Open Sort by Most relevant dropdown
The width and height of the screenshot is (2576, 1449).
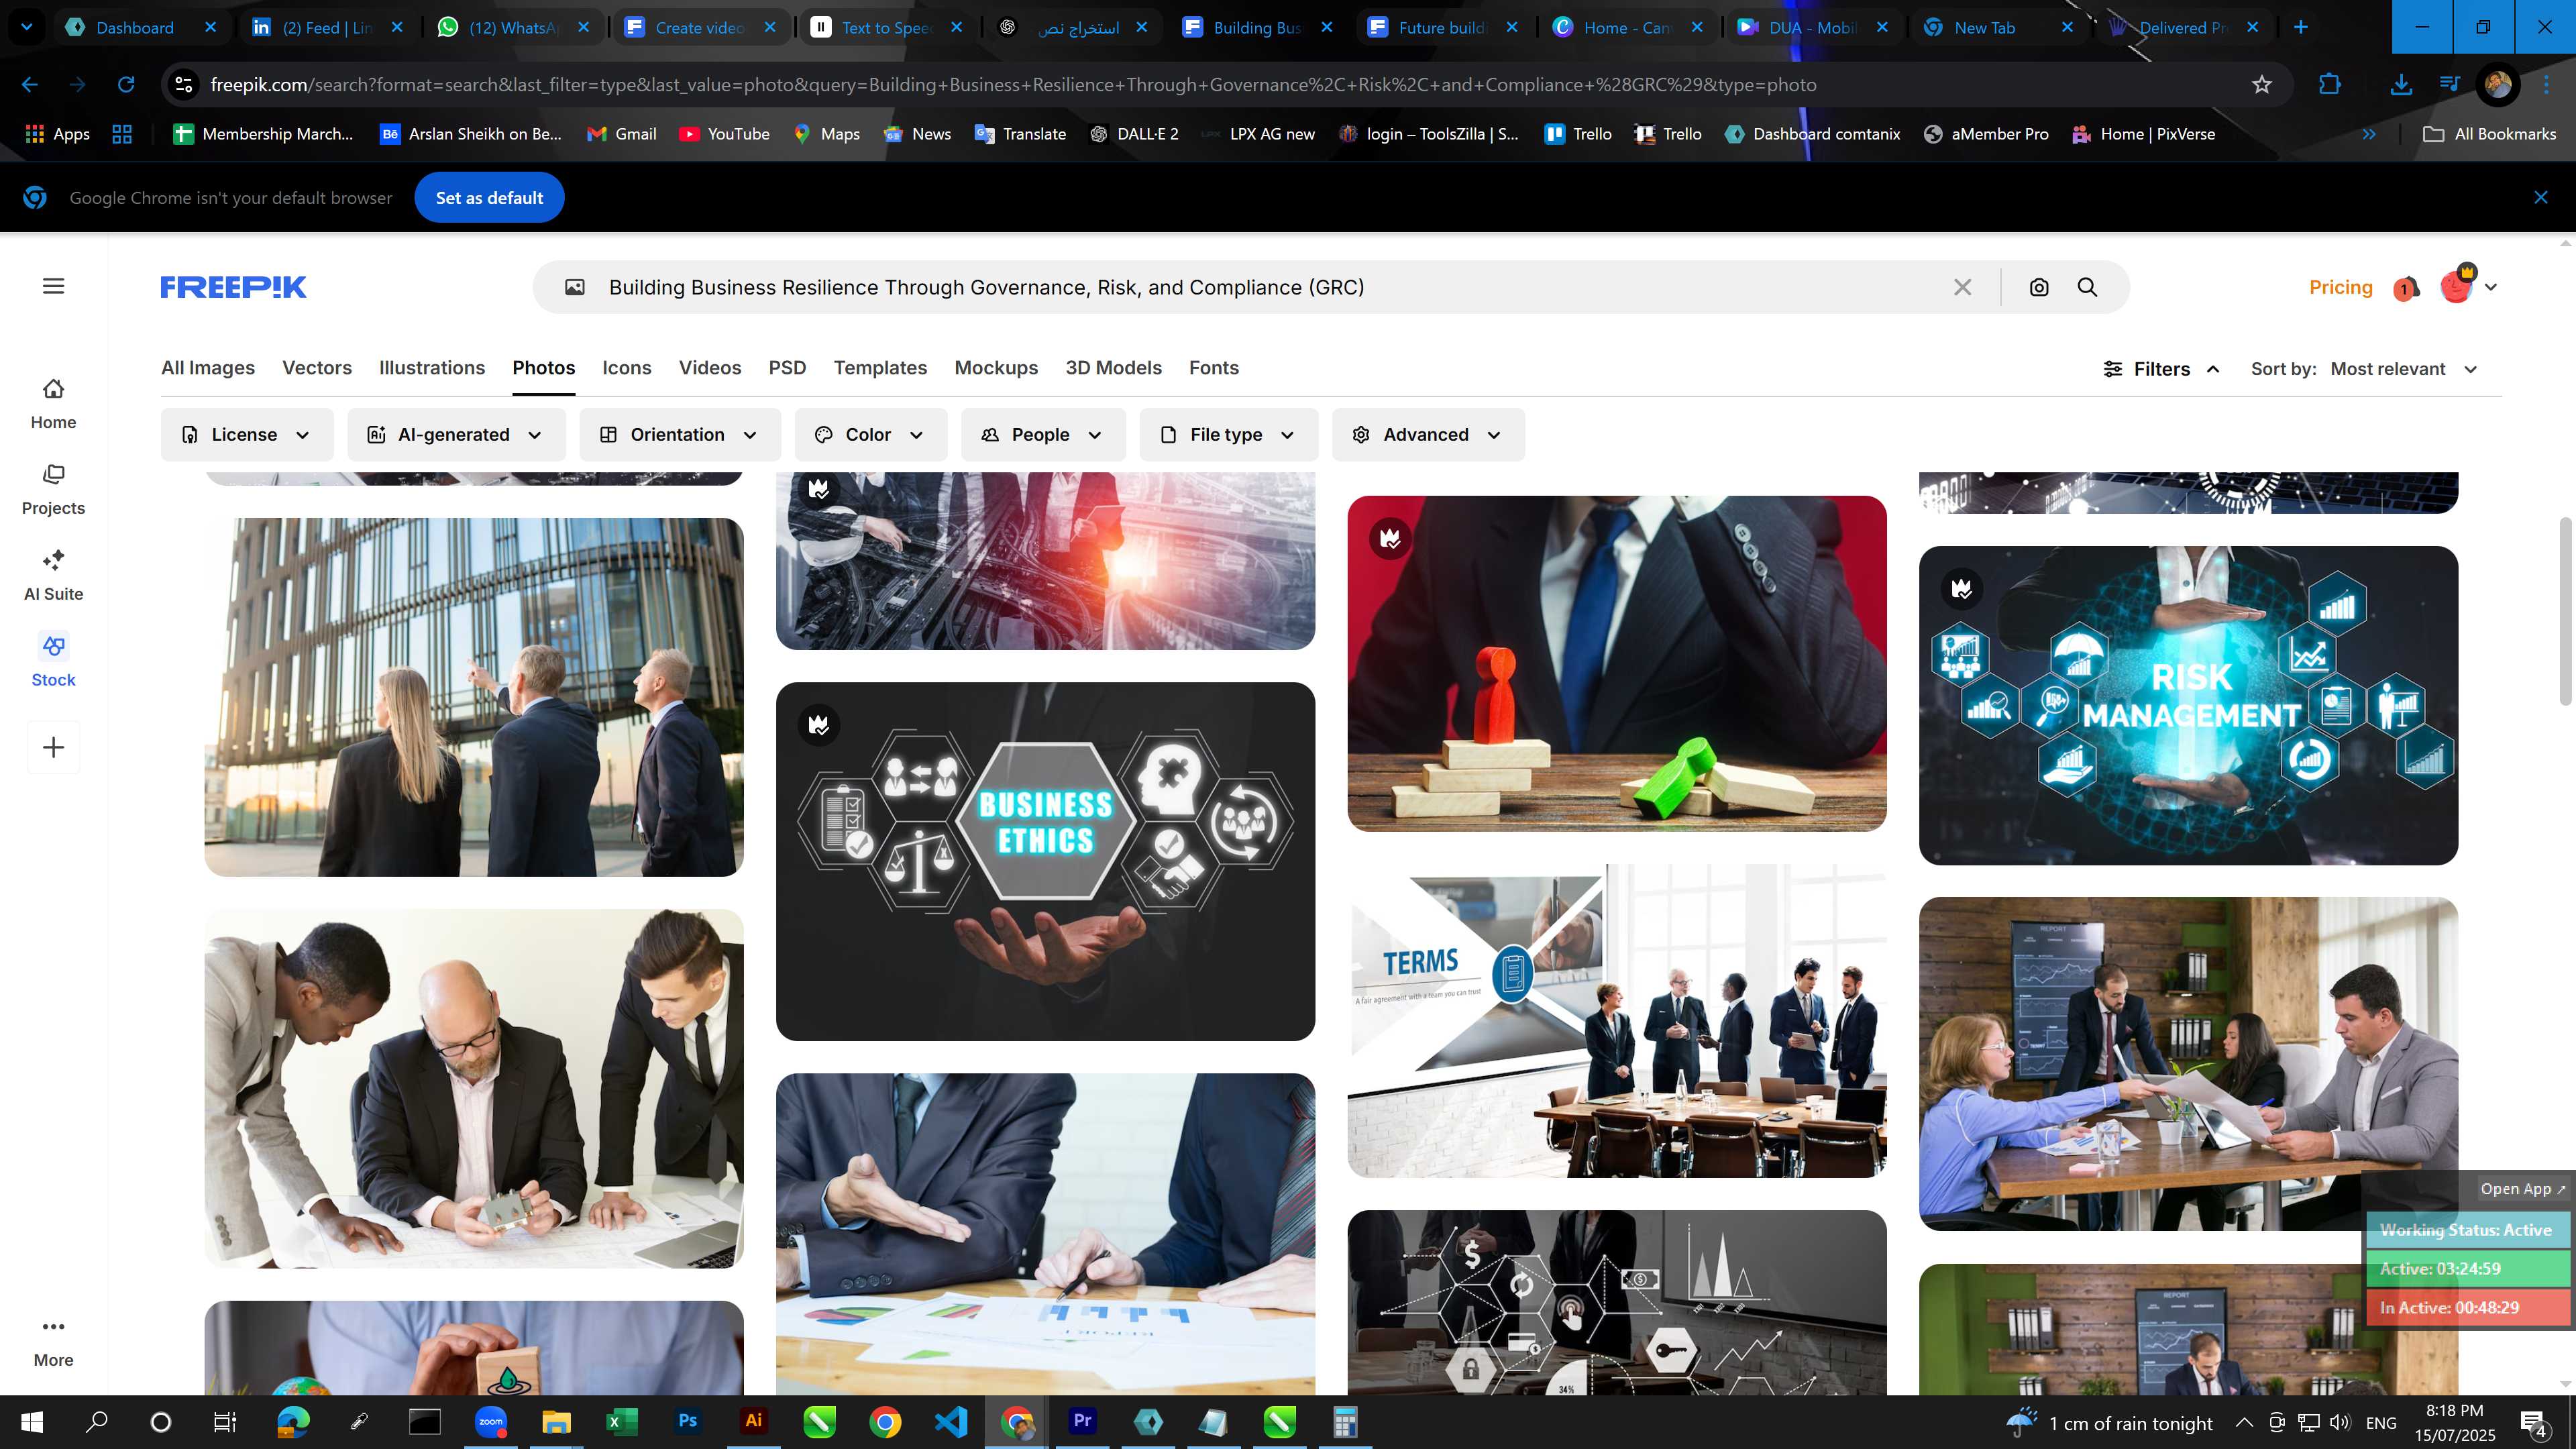(x=2404, y=369)
